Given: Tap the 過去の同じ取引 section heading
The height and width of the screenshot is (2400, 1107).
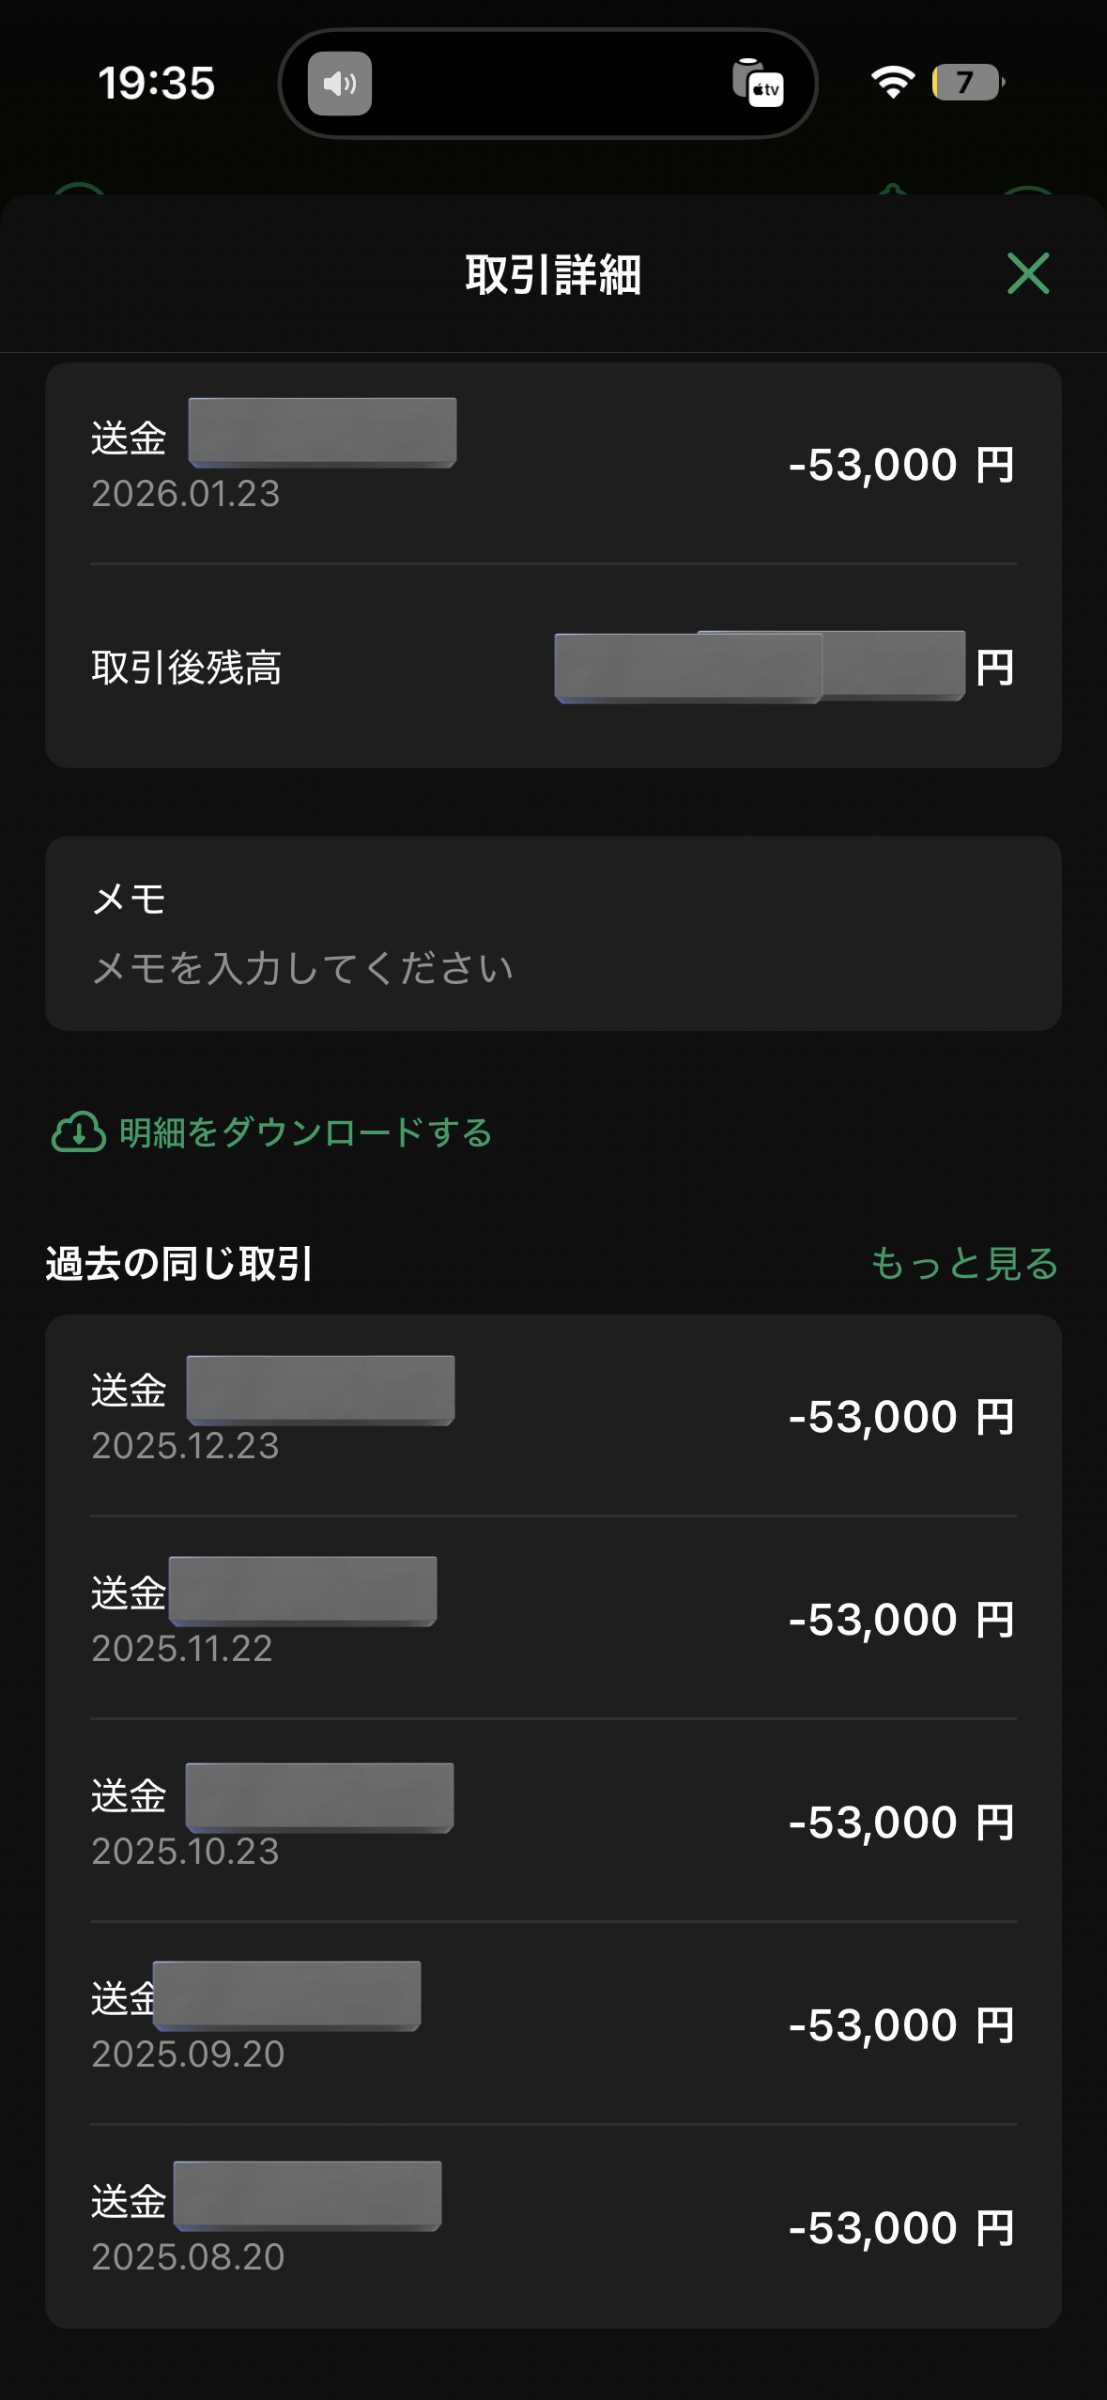Looking at the screenshot, I should 179,1264.
